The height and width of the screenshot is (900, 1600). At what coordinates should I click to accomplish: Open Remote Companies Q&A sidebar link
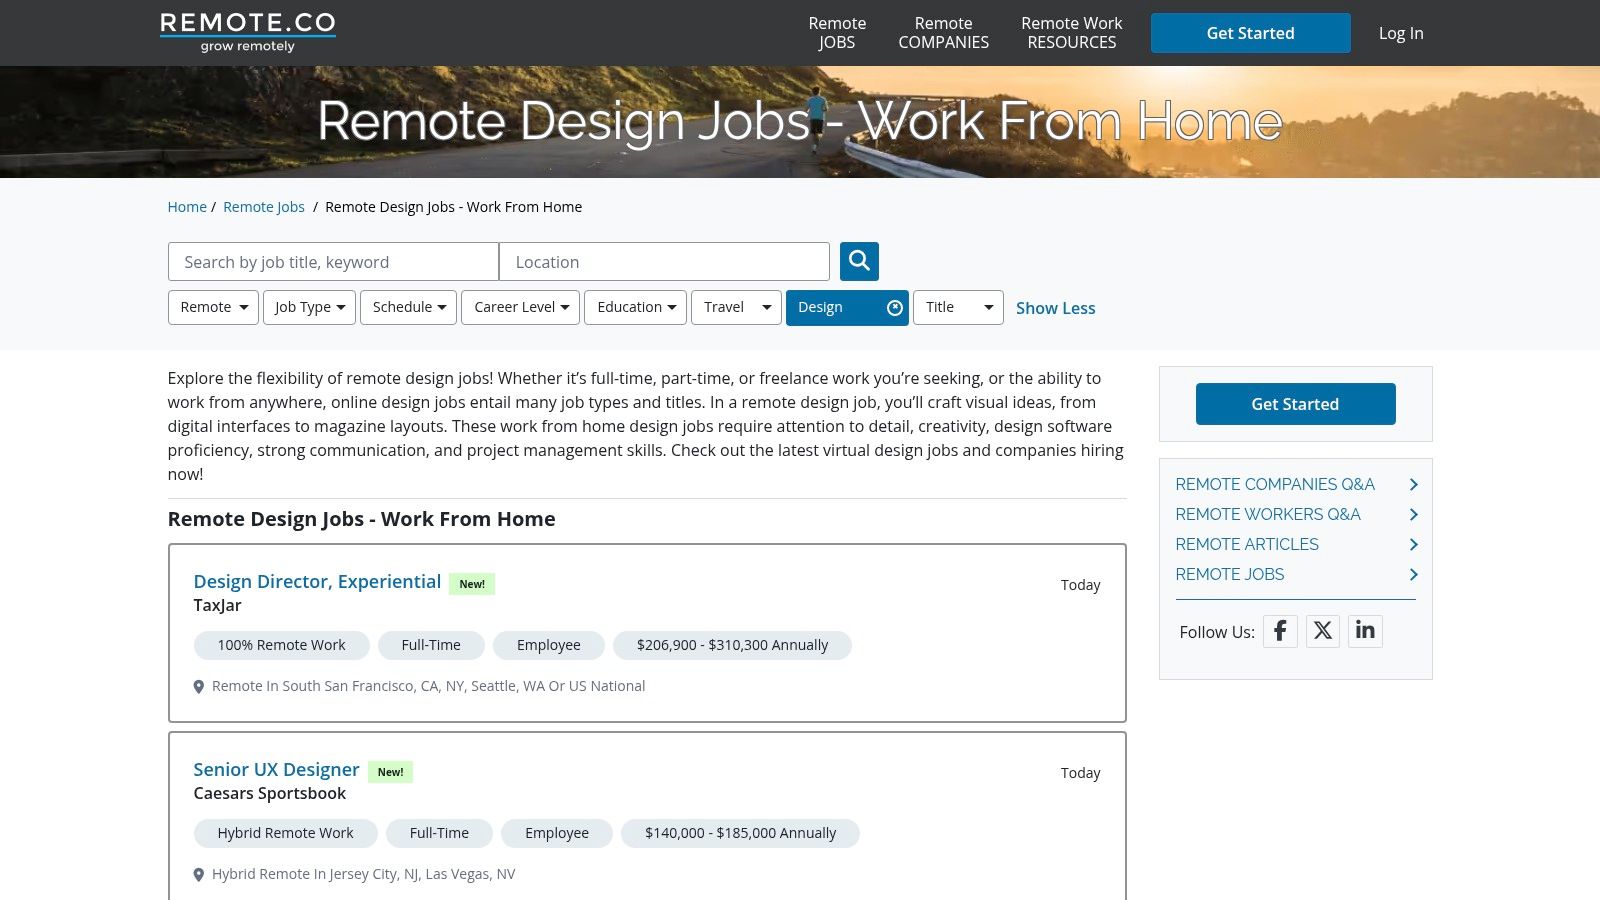[1275, 484]
